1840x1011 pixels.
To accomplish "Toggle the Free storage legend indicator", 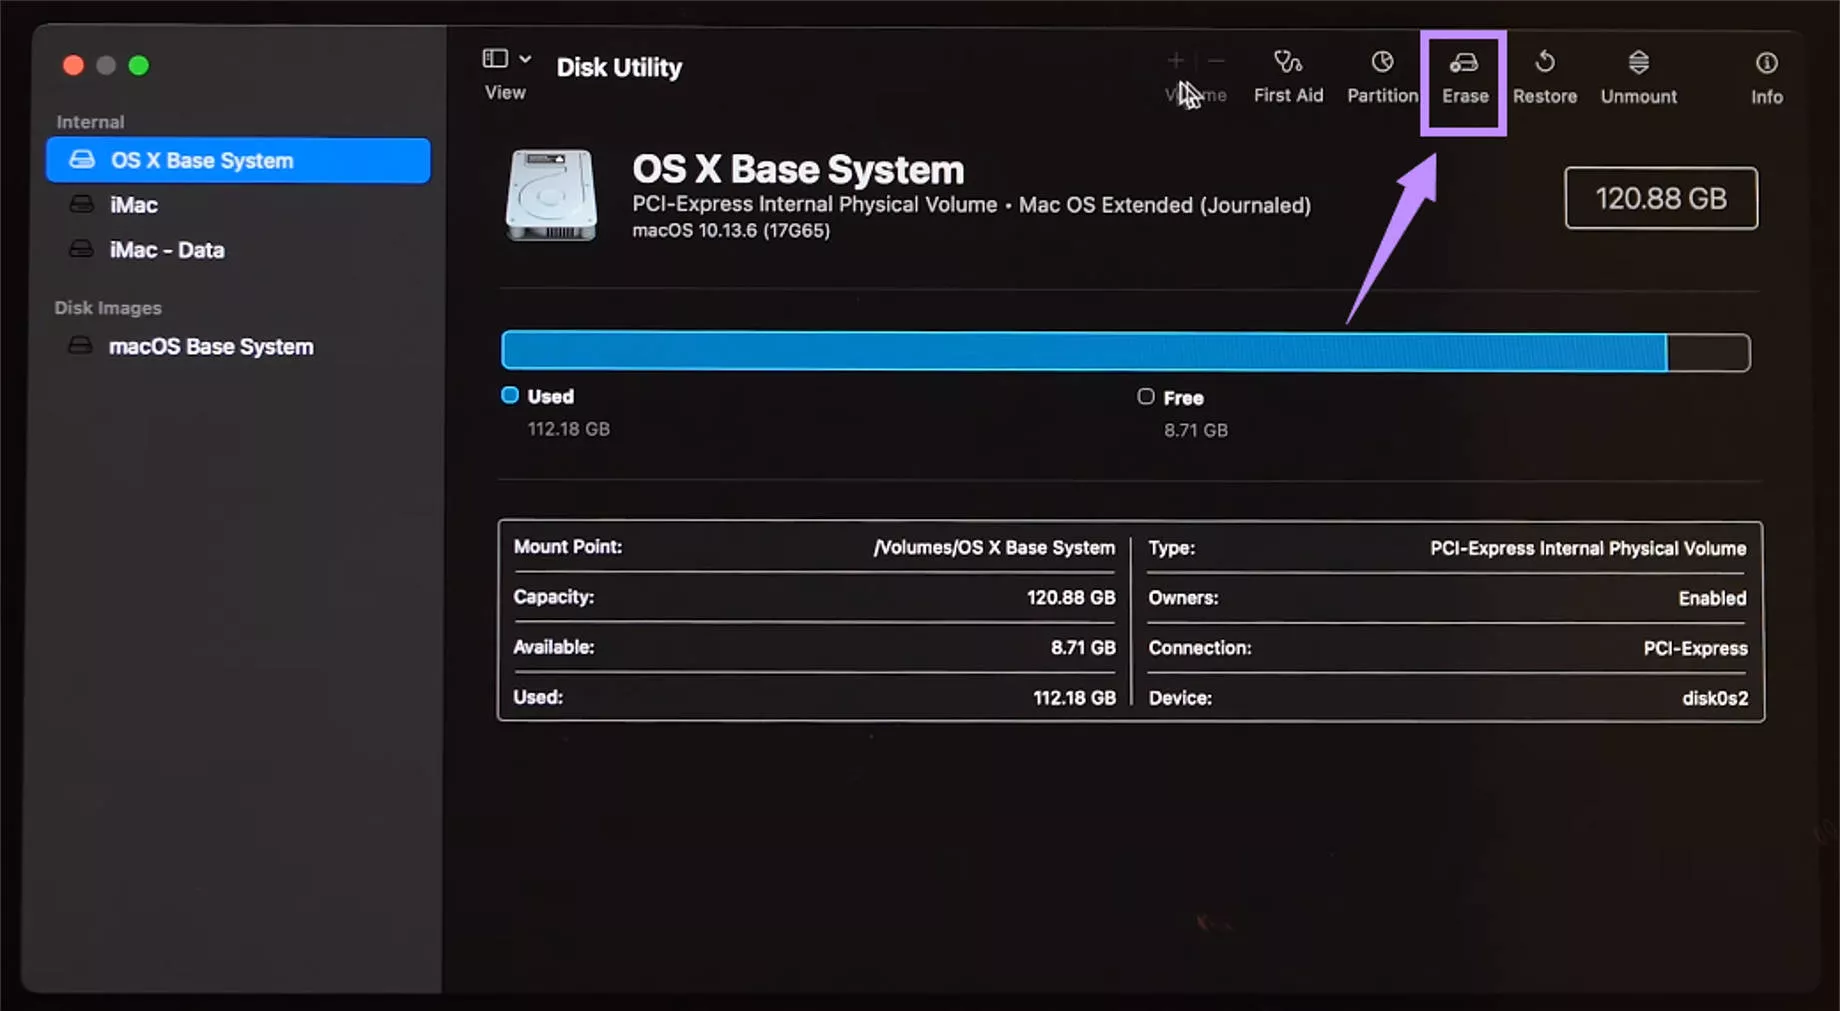I will click(1144, 396).
